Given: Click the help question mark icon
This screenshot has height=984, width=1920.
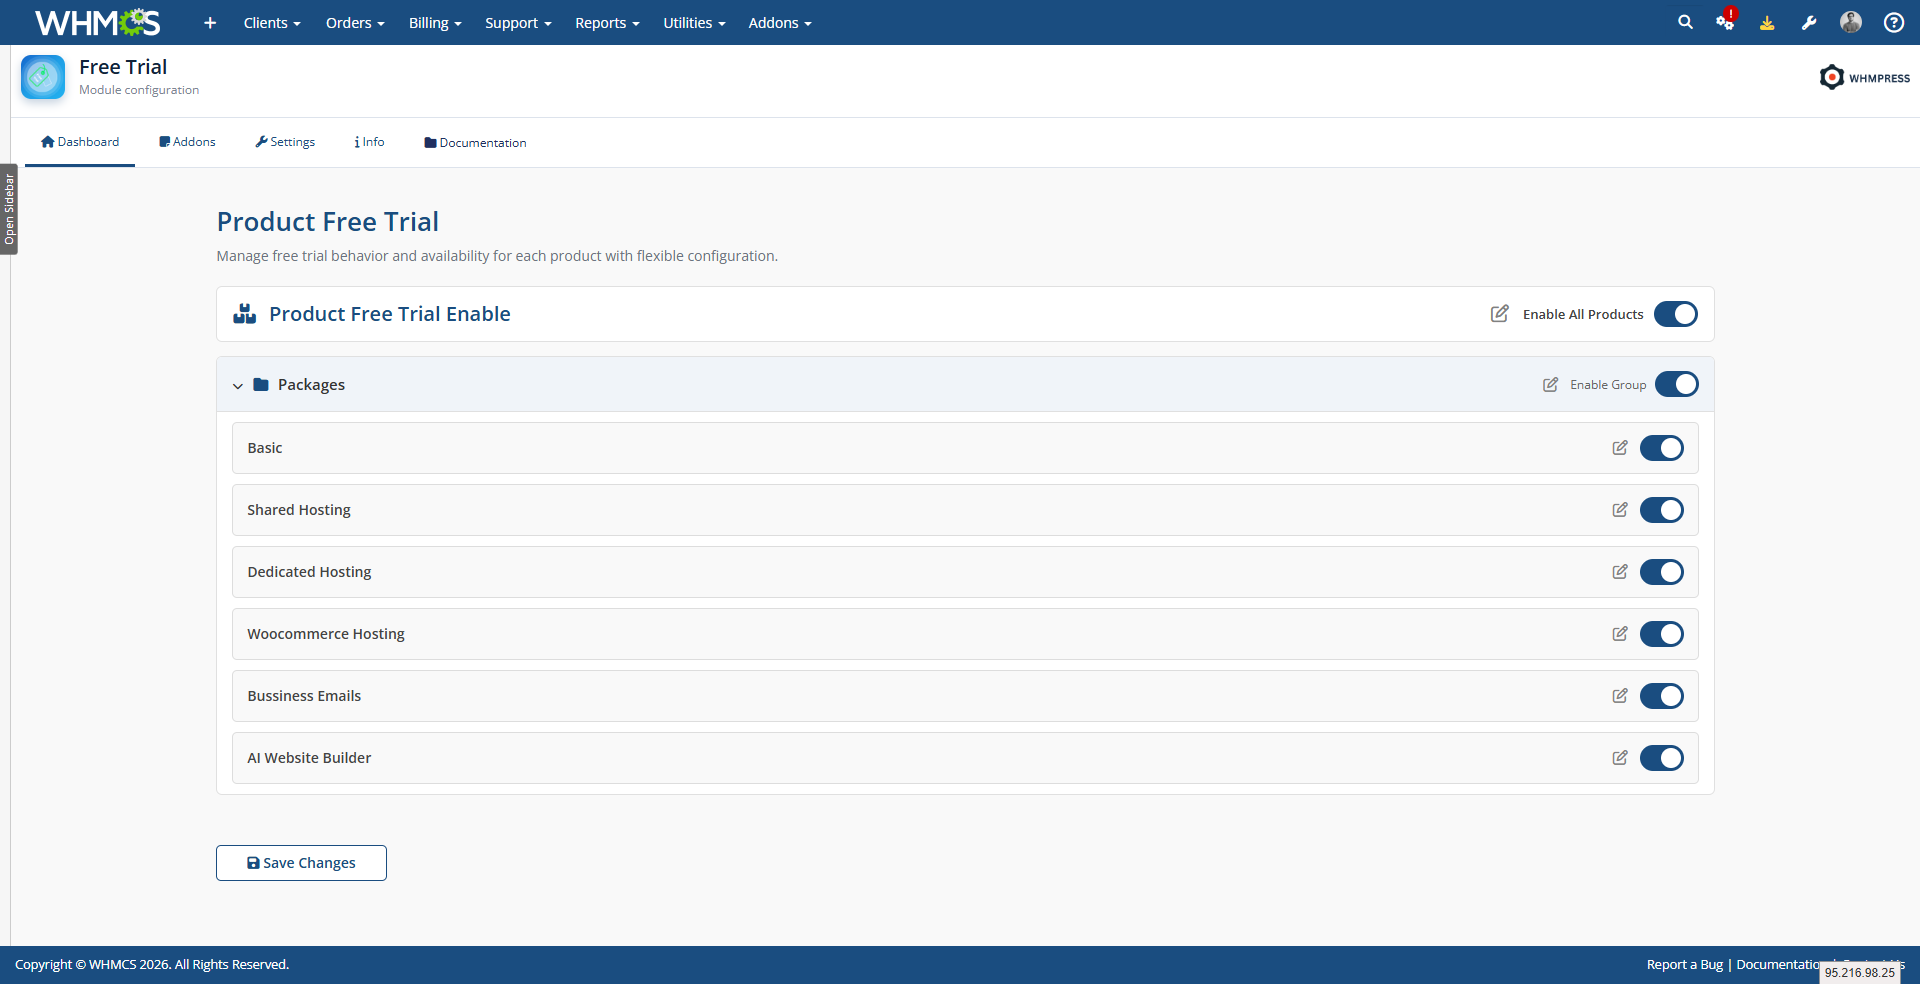Looking at the screenshot, I should pos(1893,22).
